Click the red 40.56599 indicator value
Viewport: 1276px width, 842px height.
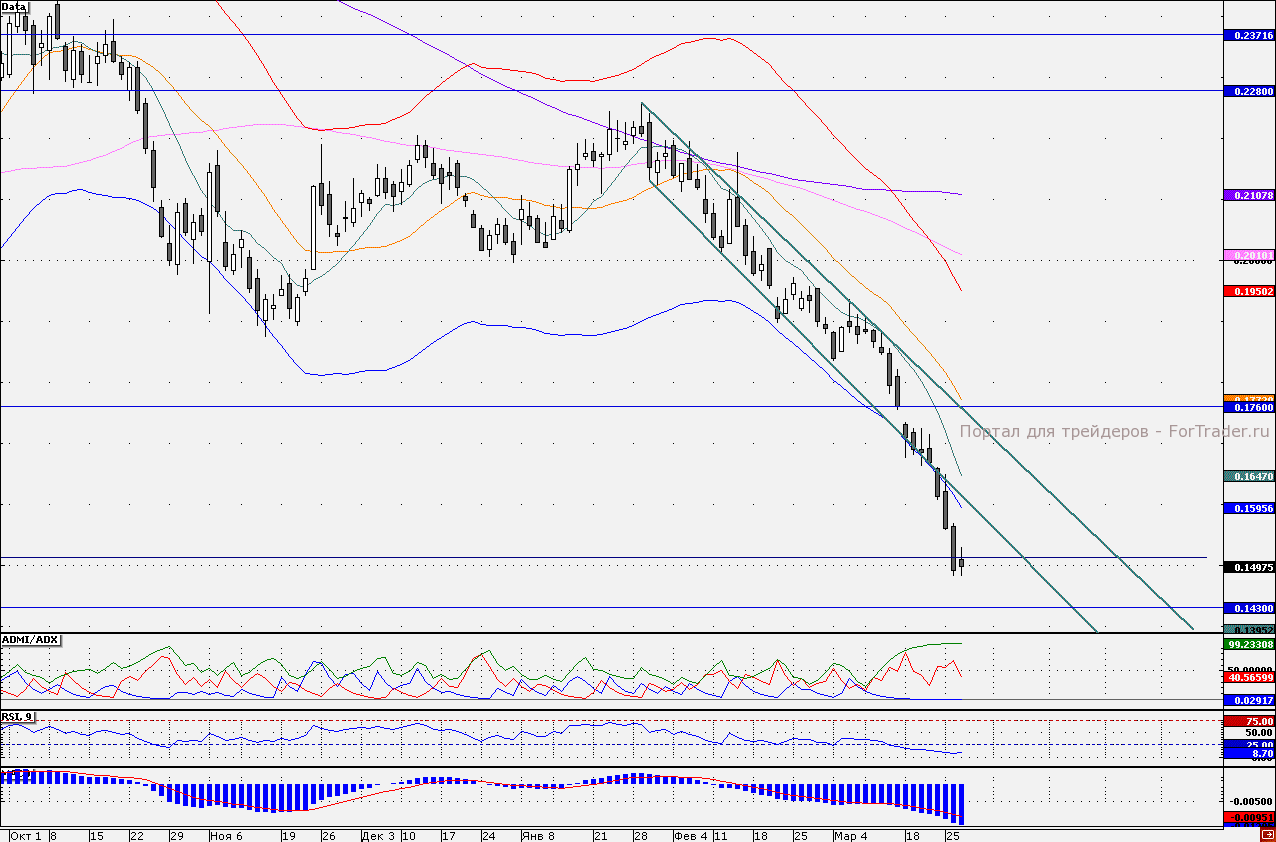click(x=1249, y=677)
